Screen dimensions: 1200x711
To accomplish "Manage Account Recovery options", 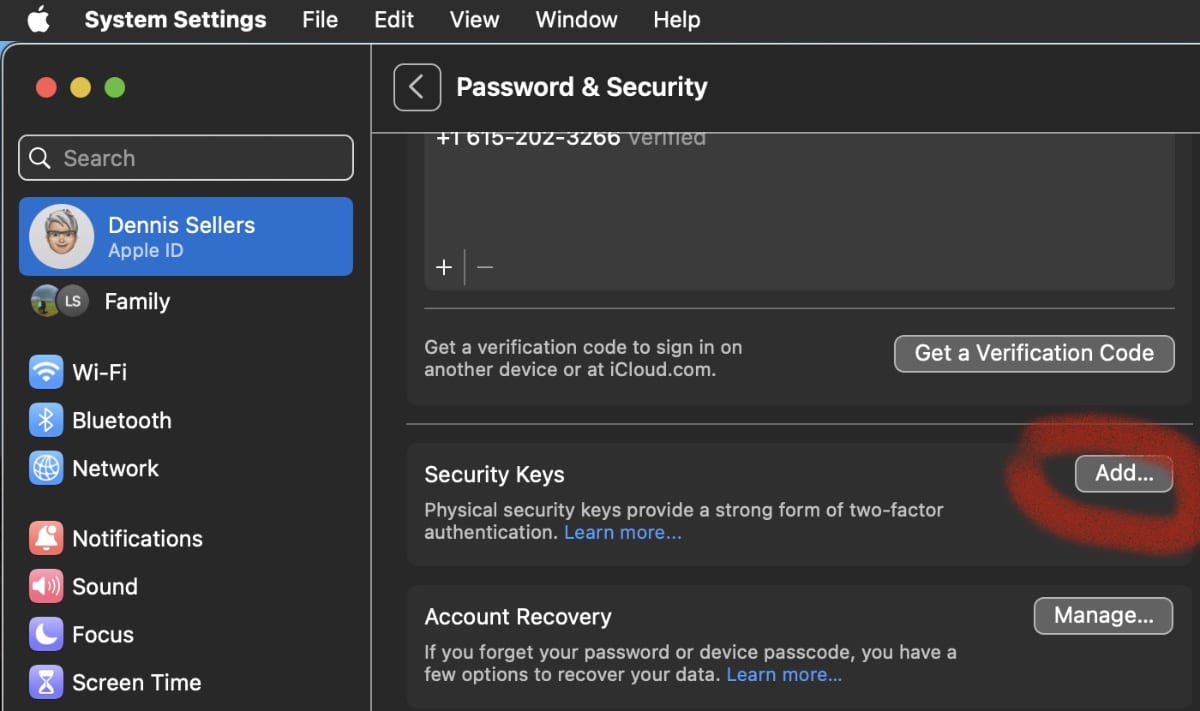I will pyautogui.click(x=1103, y=616).
